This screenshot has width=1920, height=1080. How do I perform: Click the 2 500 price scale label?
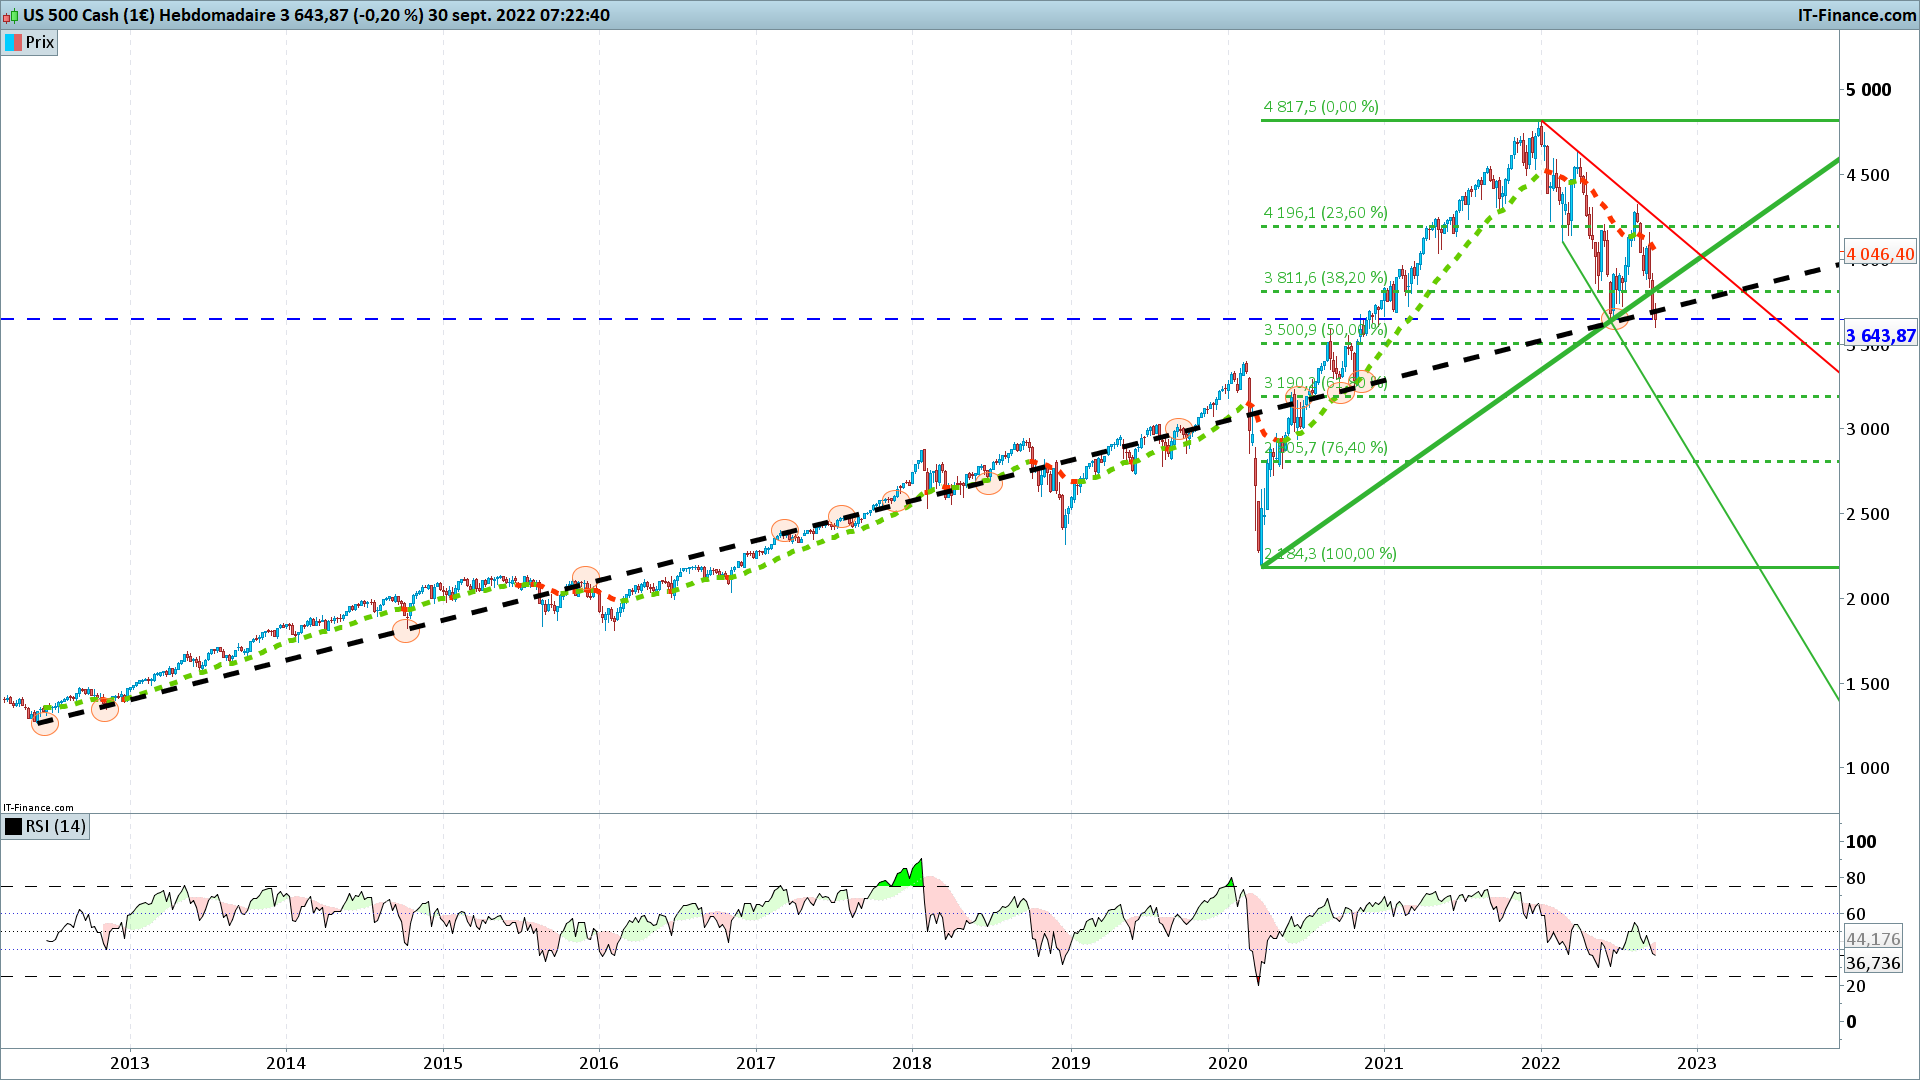[1868, 514]
